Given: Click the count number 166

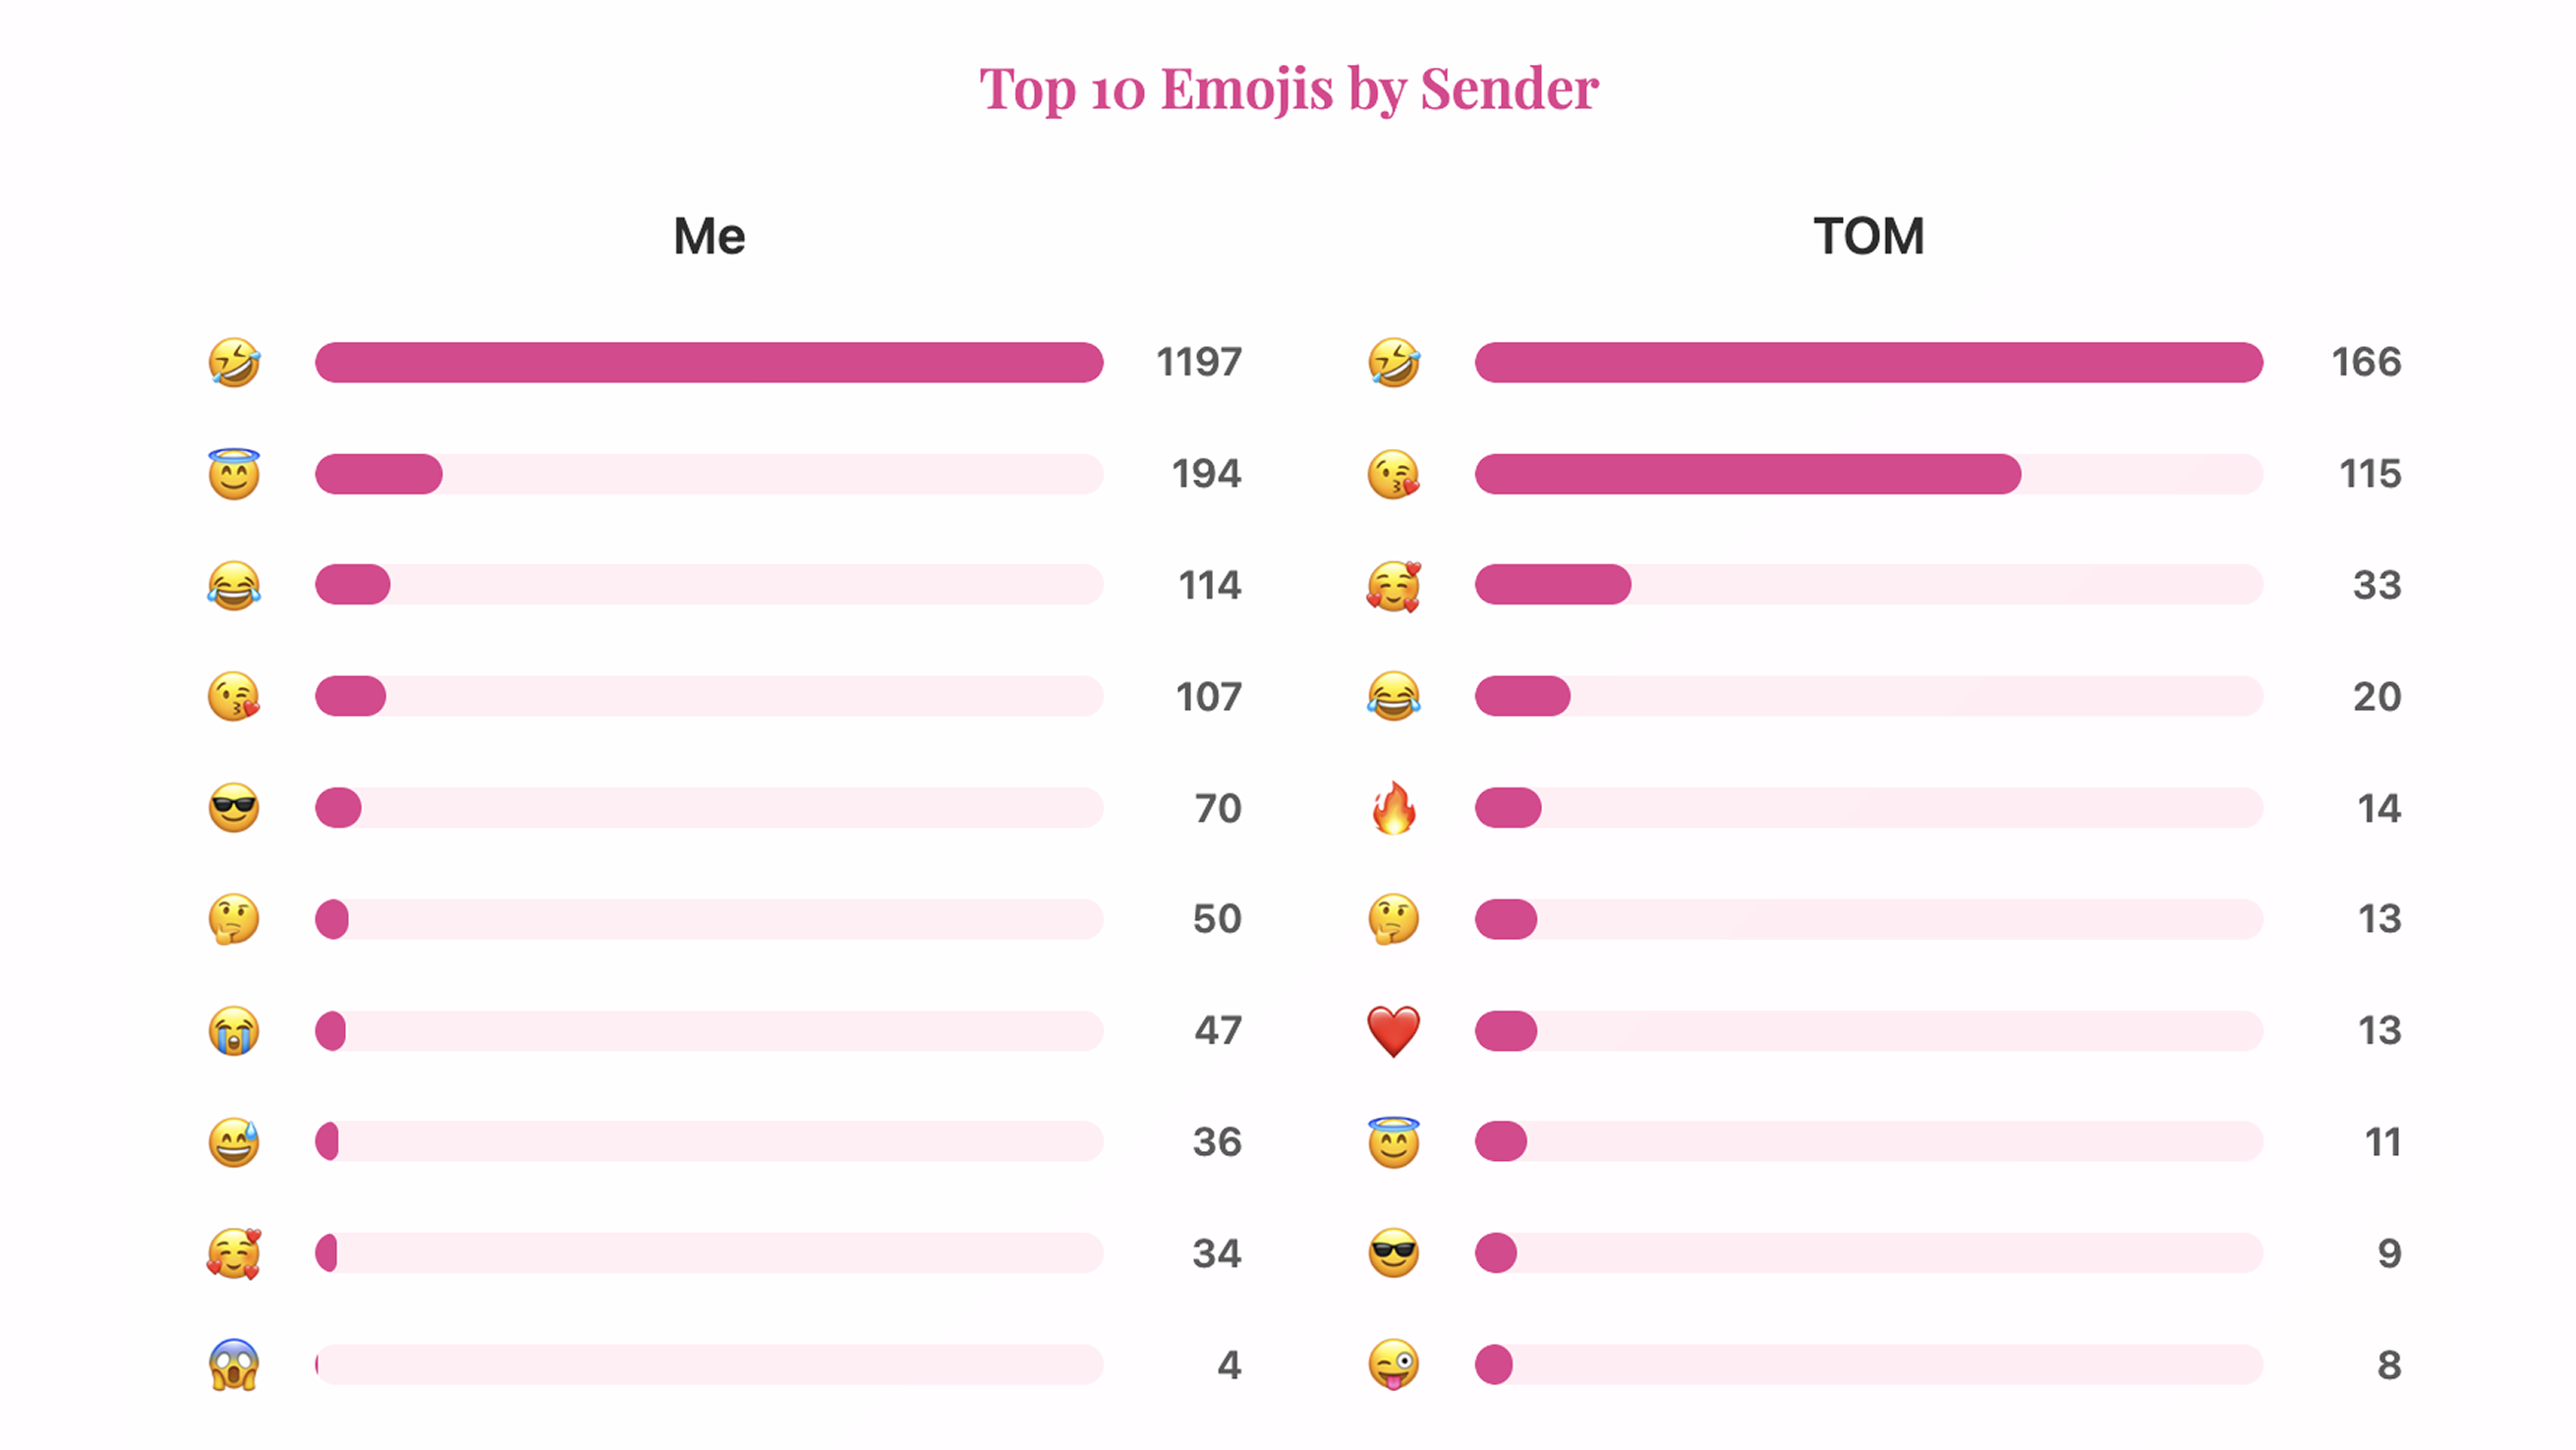Looking at the screenshot, I should (2365, 362).
